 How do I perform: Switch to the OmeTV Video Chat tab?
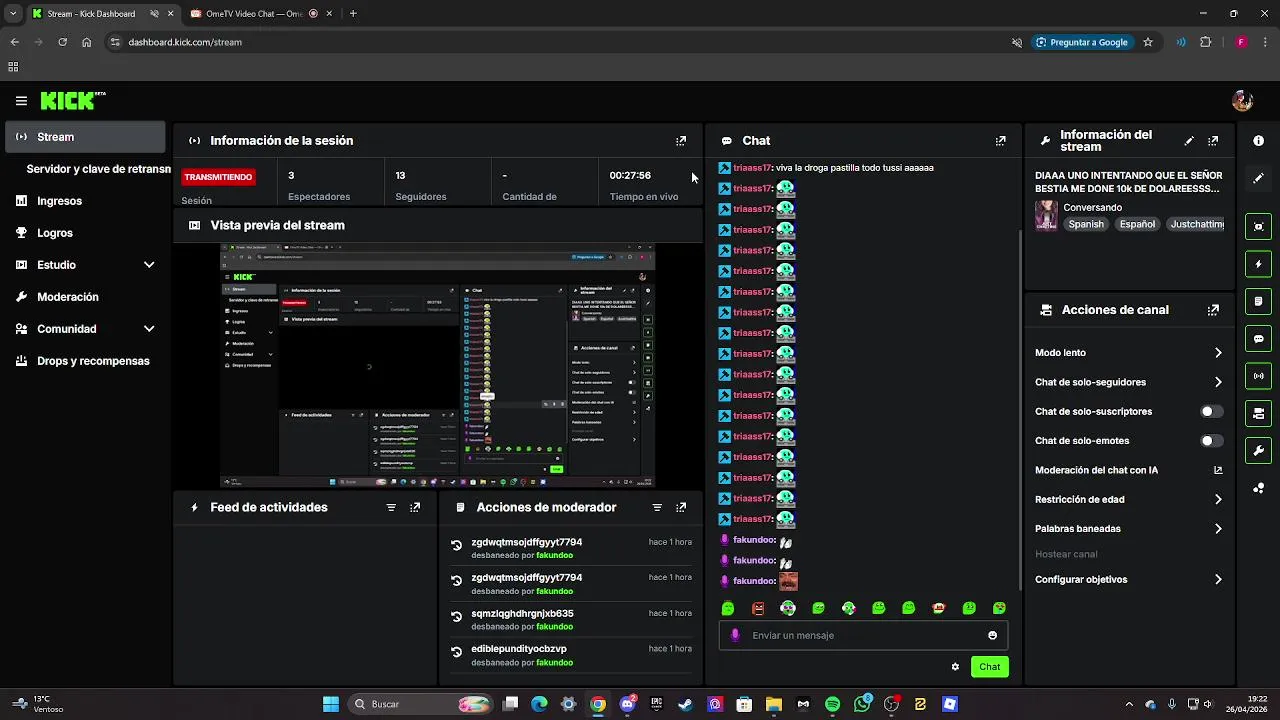pyautogui.click(x=254, y=14)
